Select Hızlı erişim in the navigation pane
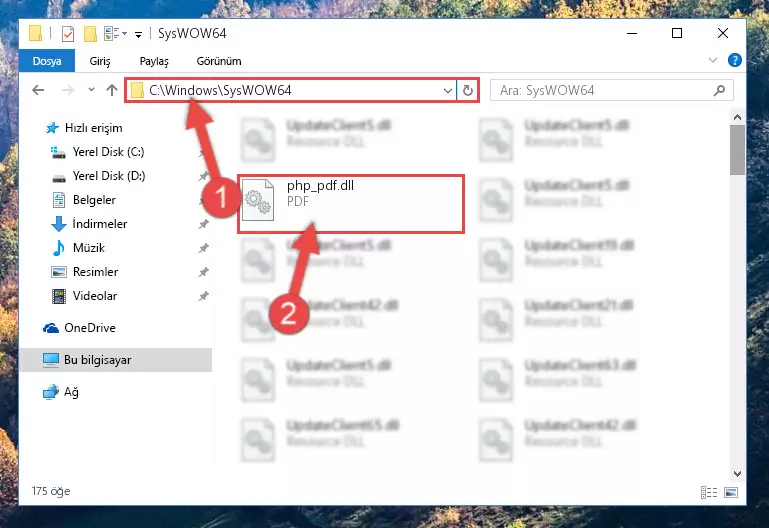The height and width of the screenshot is (528, 769). (x=93, y=128)
